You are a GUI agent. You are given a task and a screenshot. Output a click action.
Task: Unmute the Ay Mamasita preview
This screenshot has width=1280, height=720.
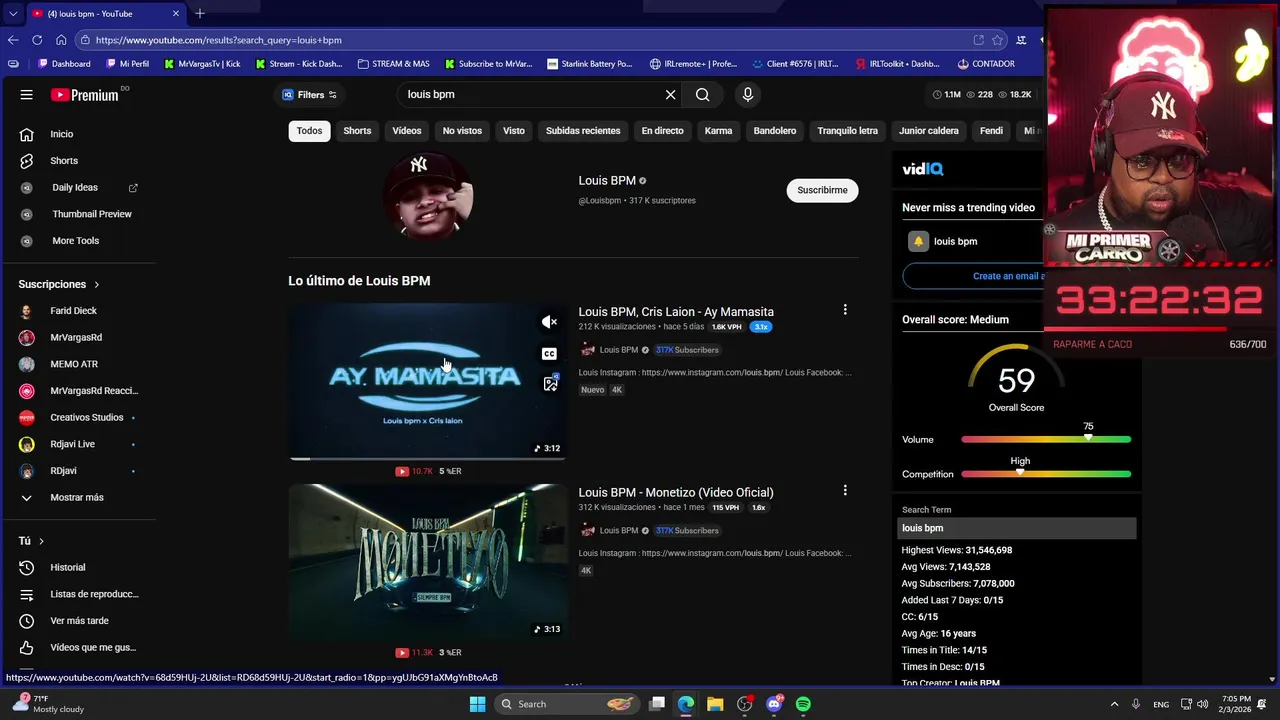click(x=549, y=322)
